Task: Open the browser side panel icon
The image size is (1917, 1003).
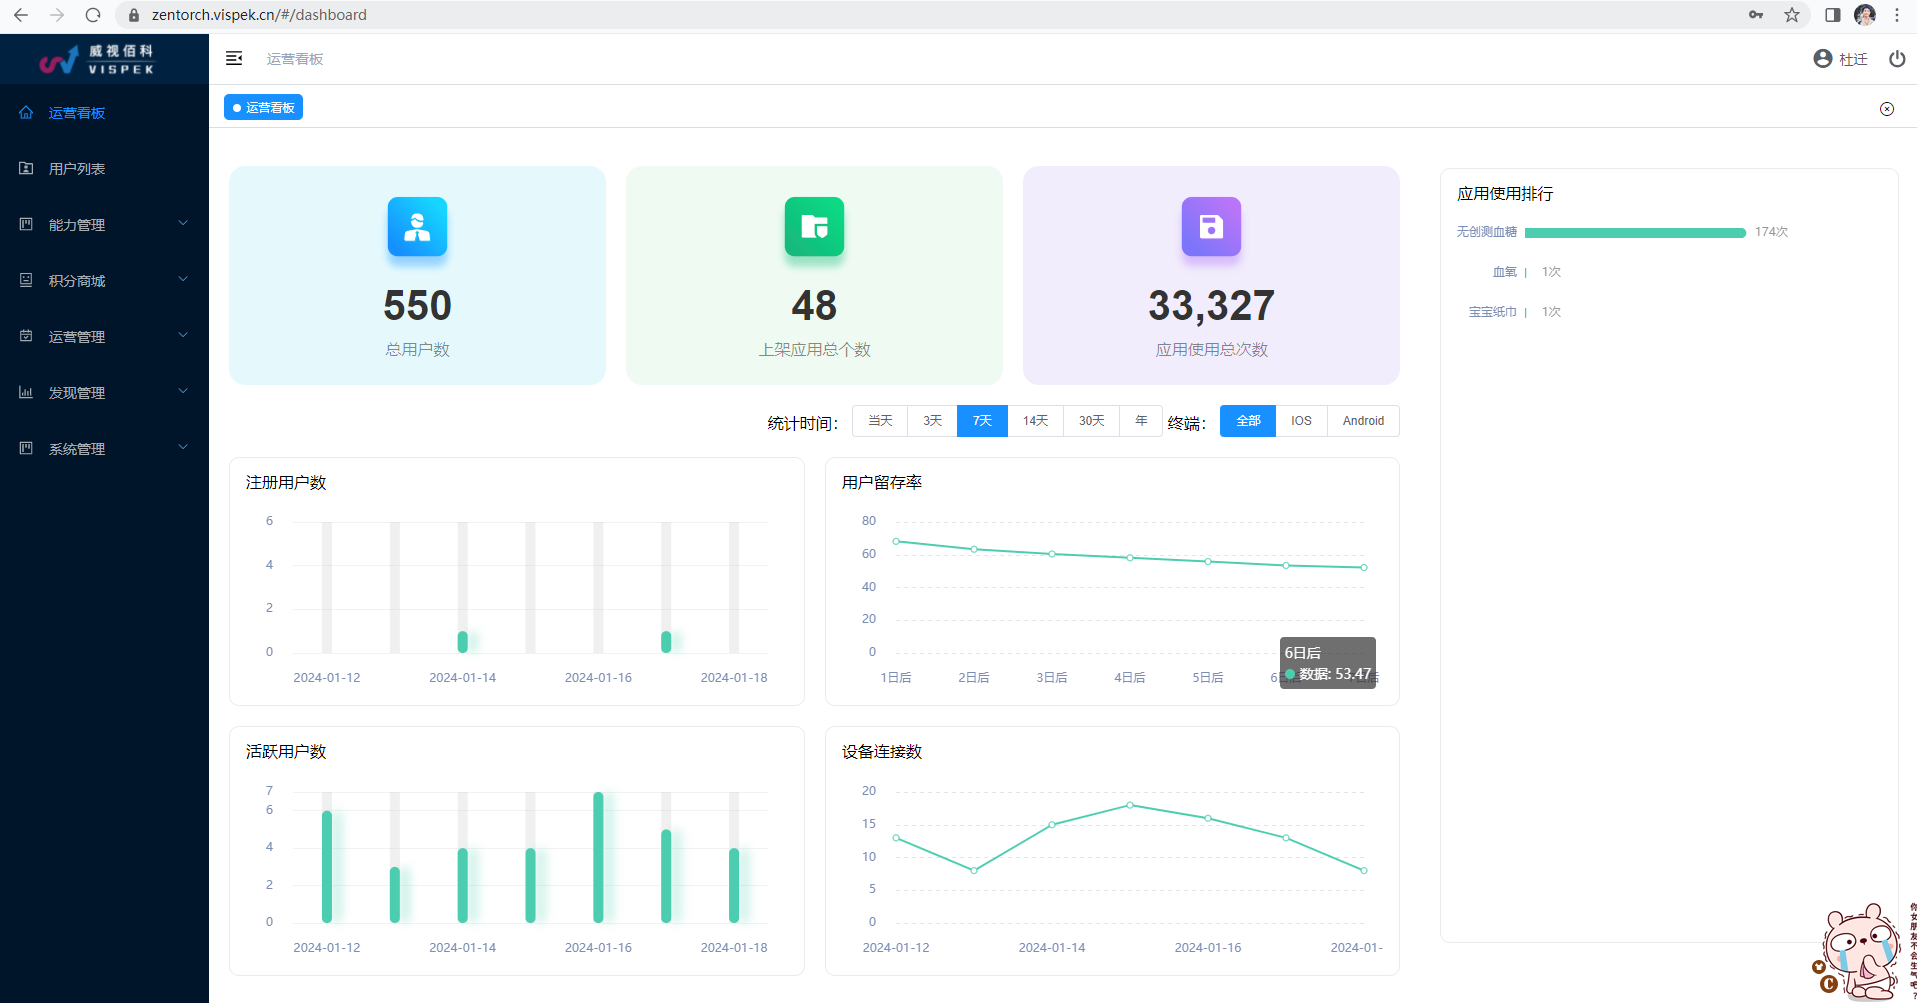Action: click(1832, 15)
